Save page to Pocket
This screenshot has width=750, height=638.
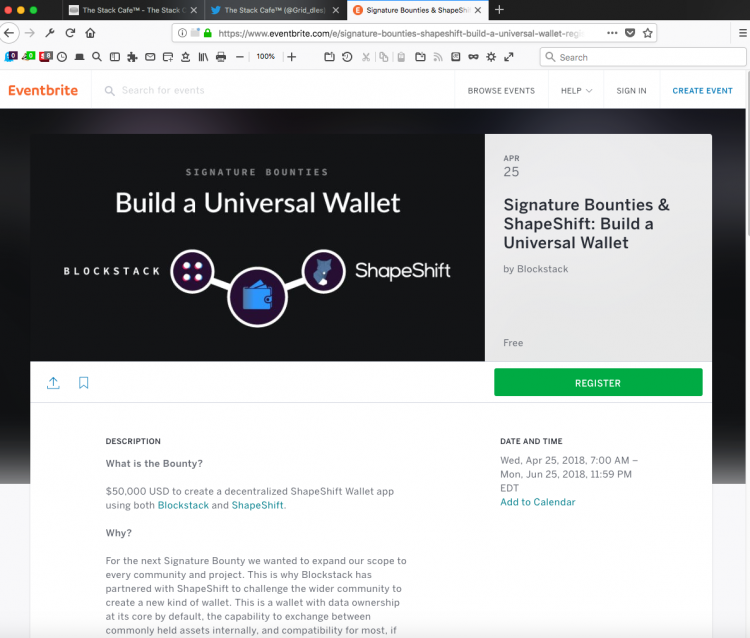coord(630,33)
